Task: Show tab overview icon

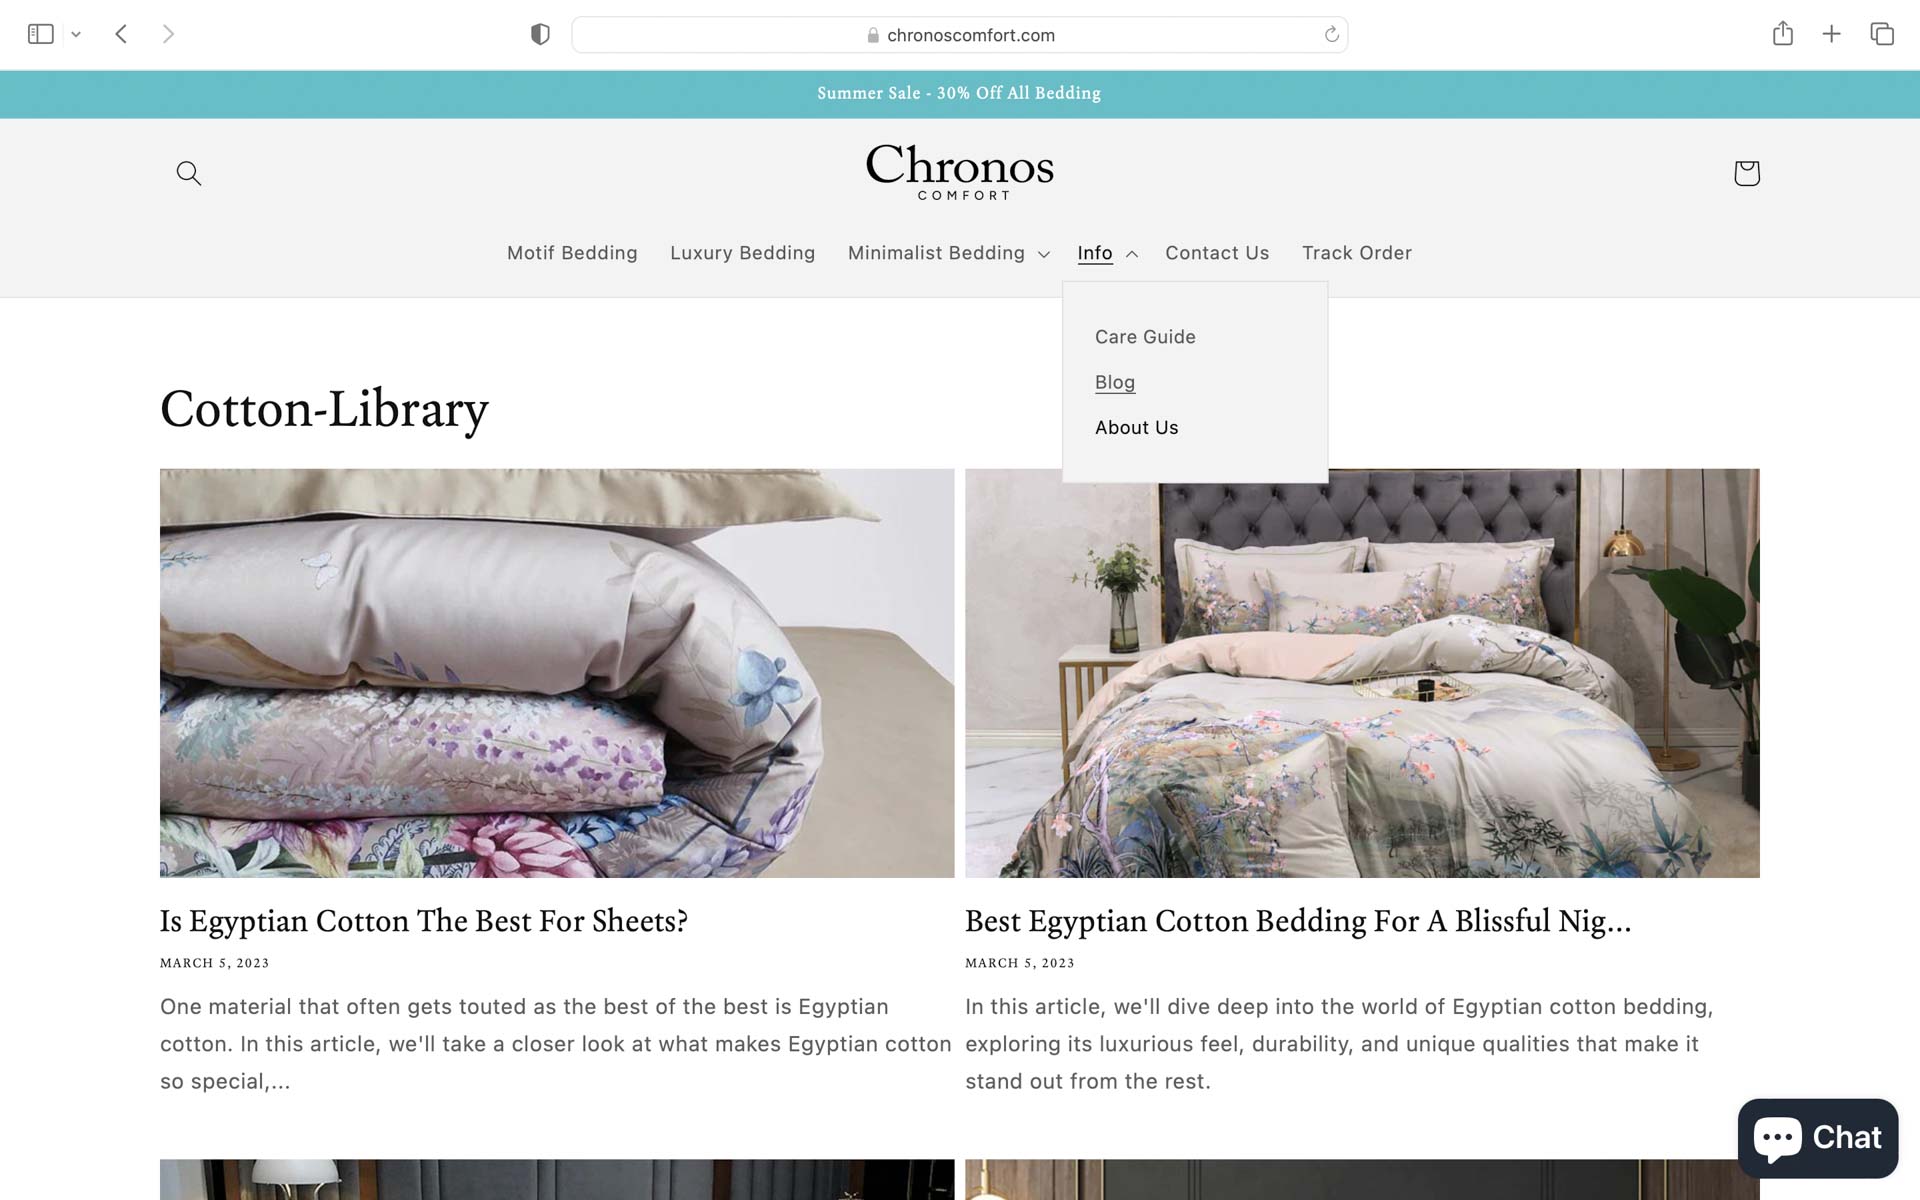Action: (x=1882, y=34)
